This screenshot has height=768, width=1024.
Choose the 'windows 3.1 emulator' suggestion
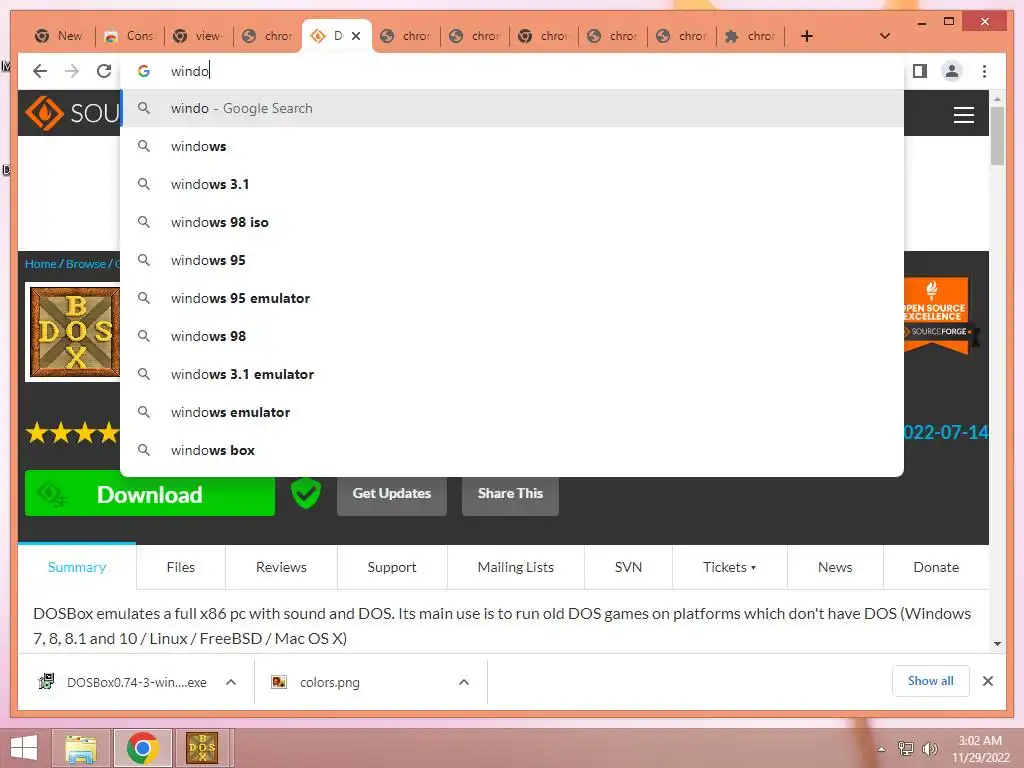click(512, 374)
